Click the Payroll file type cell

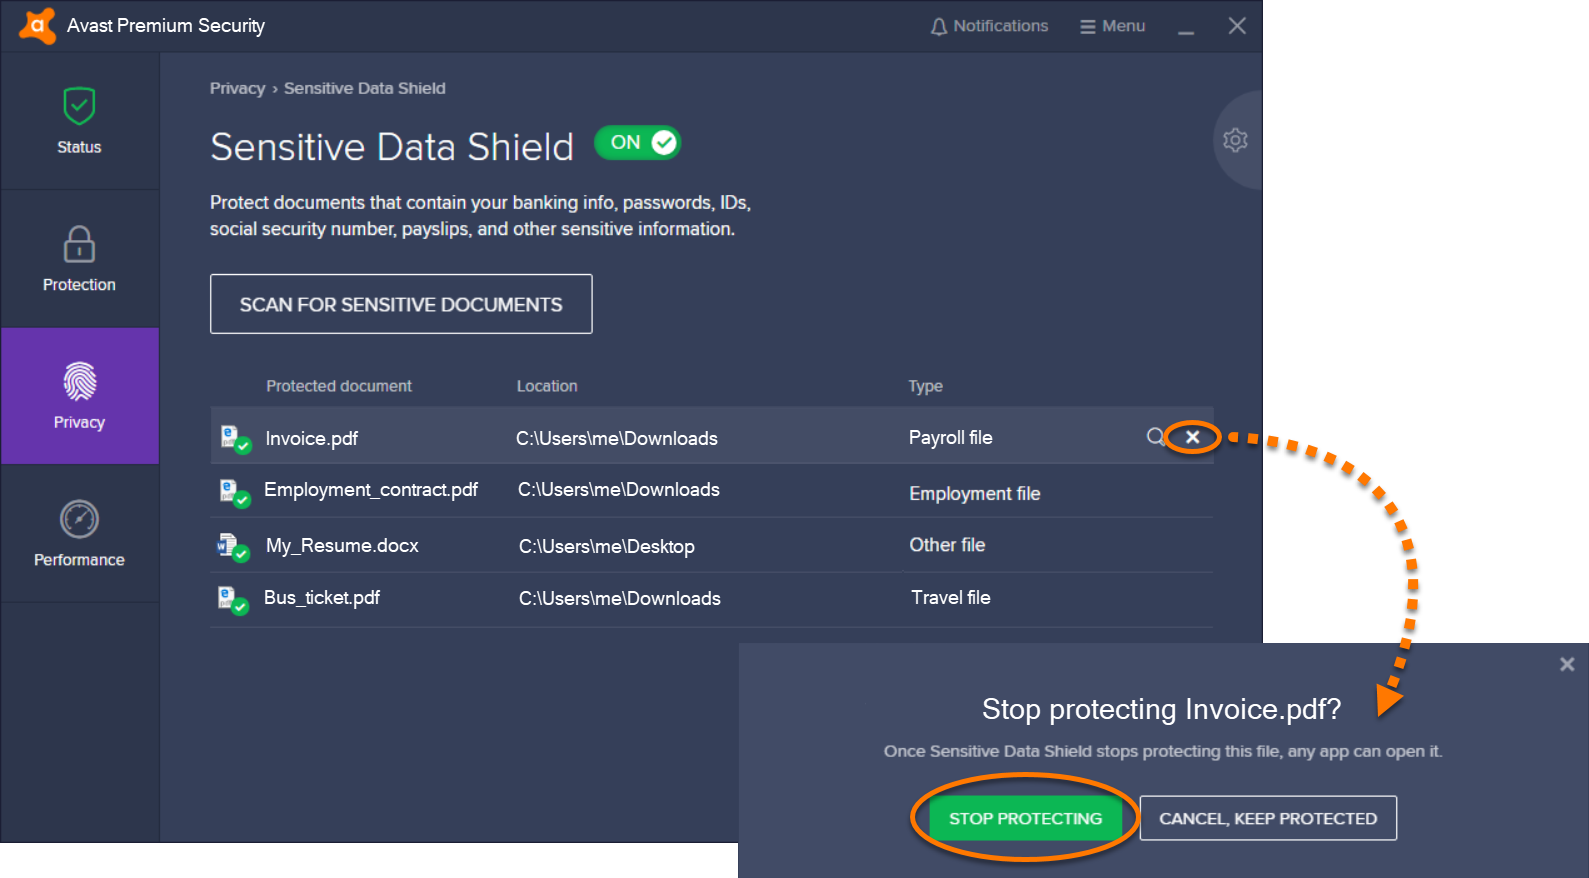click(950, 437)
